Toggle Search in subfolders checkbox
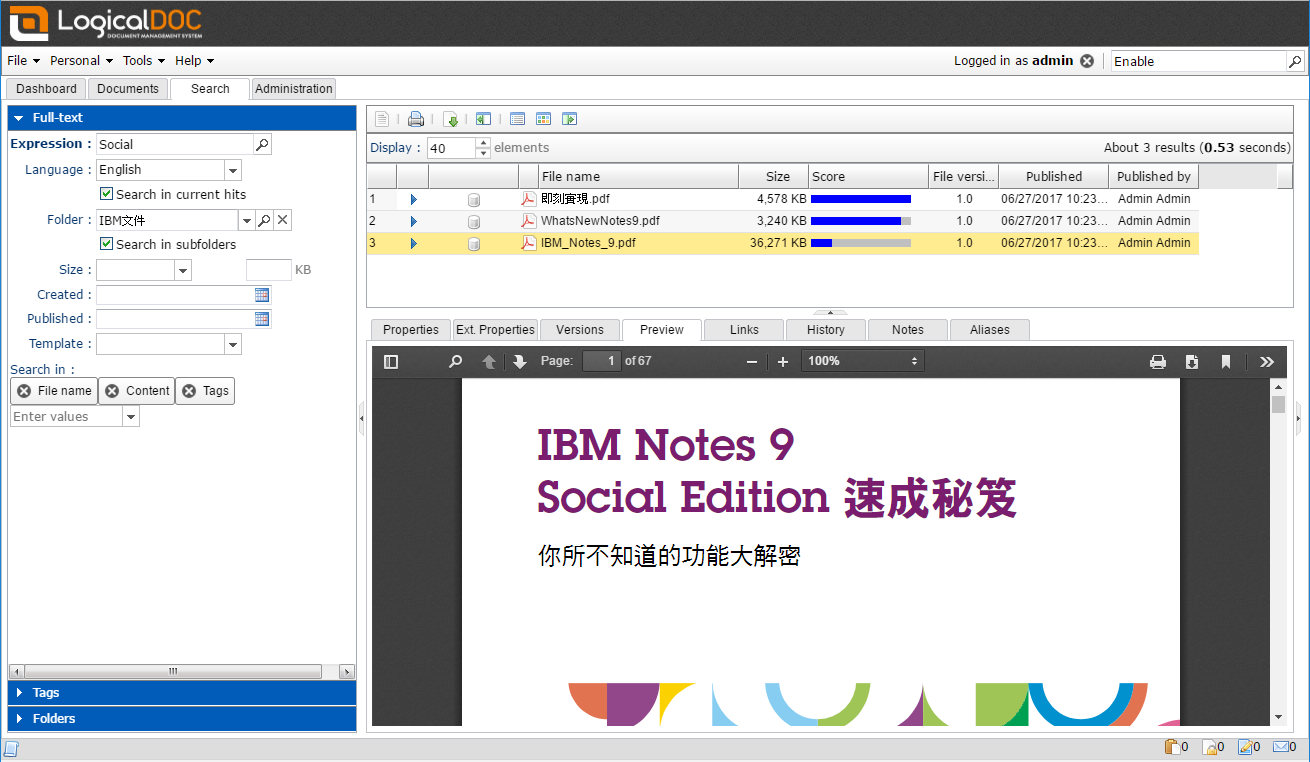 (106, 244)
